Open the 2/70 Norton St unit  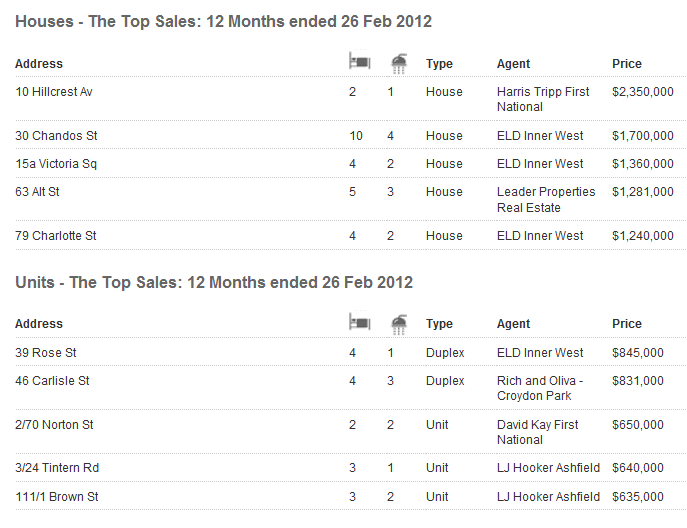tap(54, 425)
